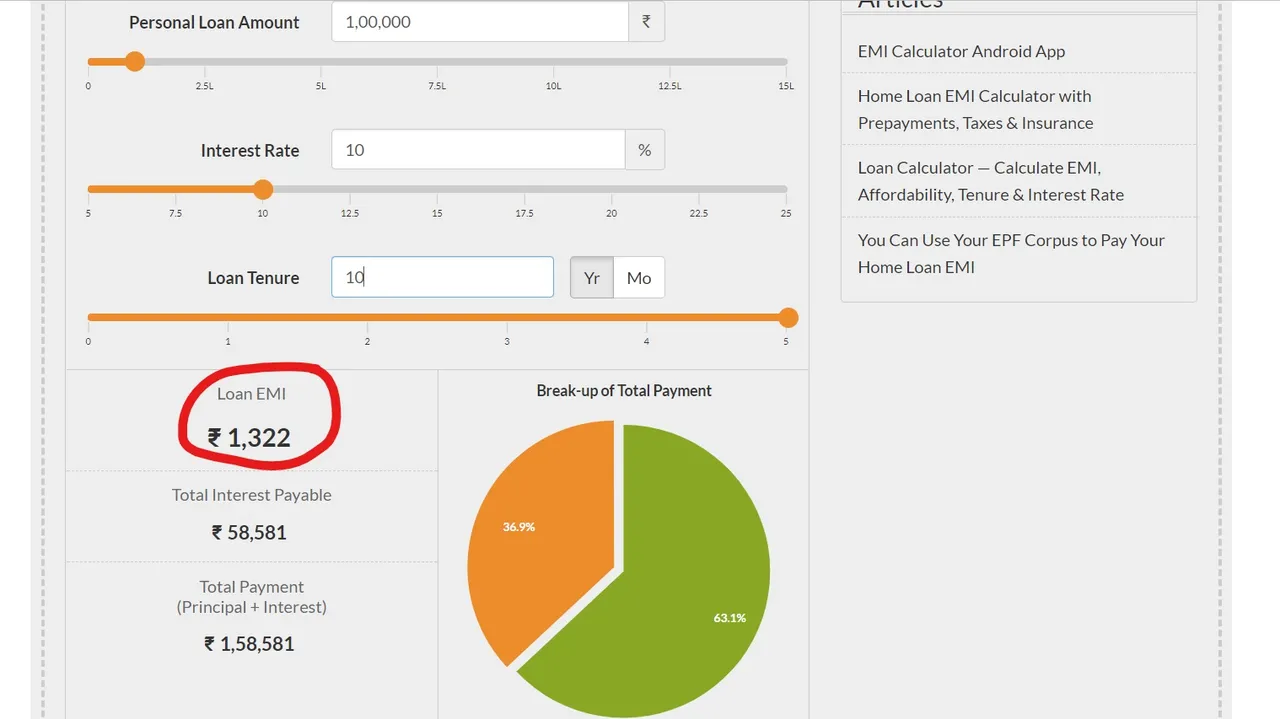Viewport: 1280px width, 719px height.
Task: Click Total Interest Payable value ₹ 58,581
Action: click(250, 533)
